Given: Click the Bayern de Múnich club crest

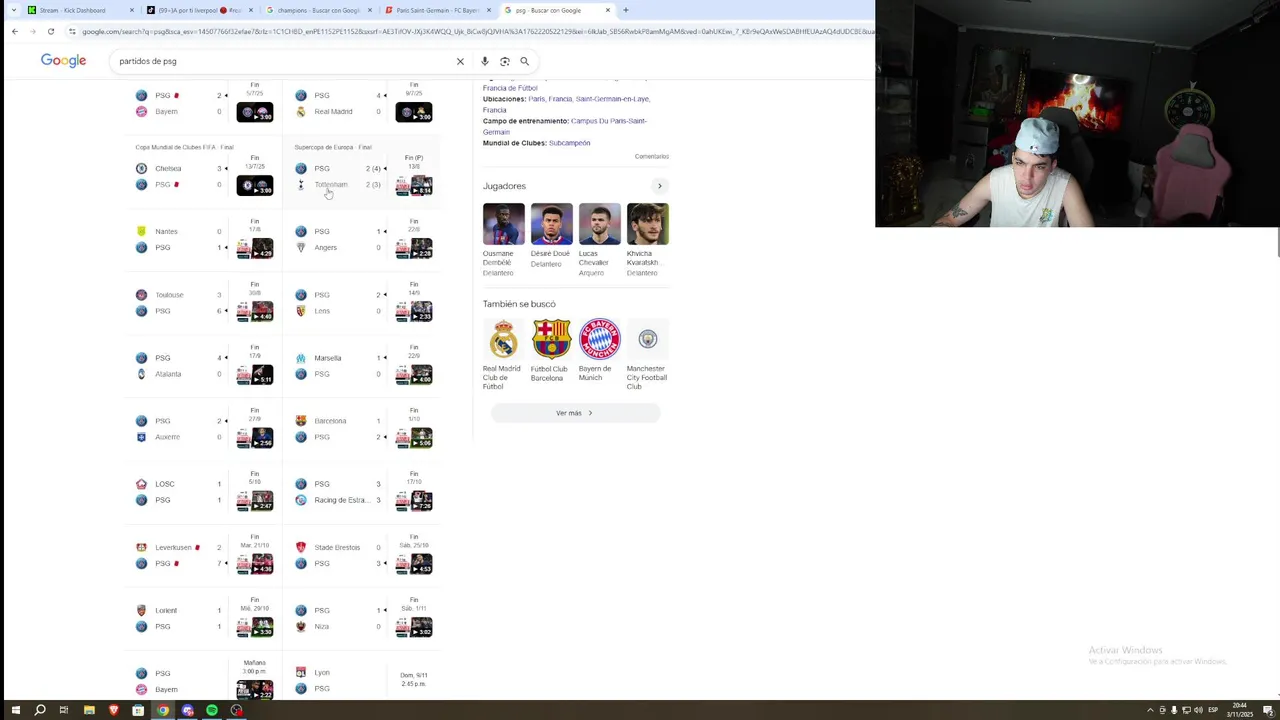Looking at the screenshot, I should coord(599,339).
